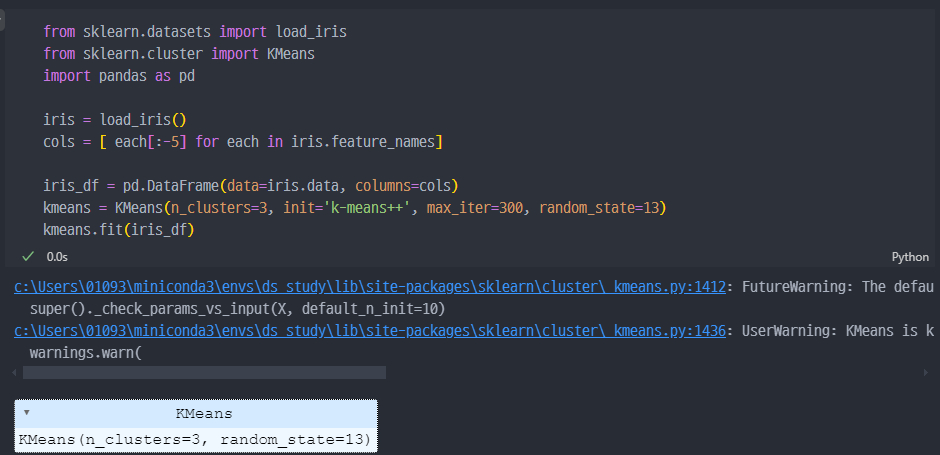Click the kmeans.fit(iris_df) code line

(119, 230)
